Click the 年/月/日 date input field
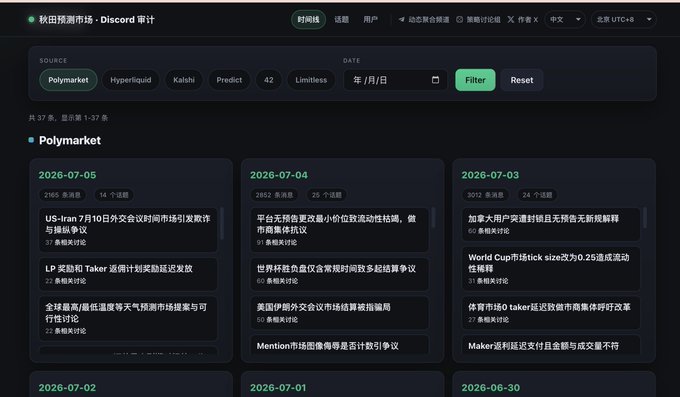Screen dimensions: 680x397 pyautogui.click(x=396, y=80)
